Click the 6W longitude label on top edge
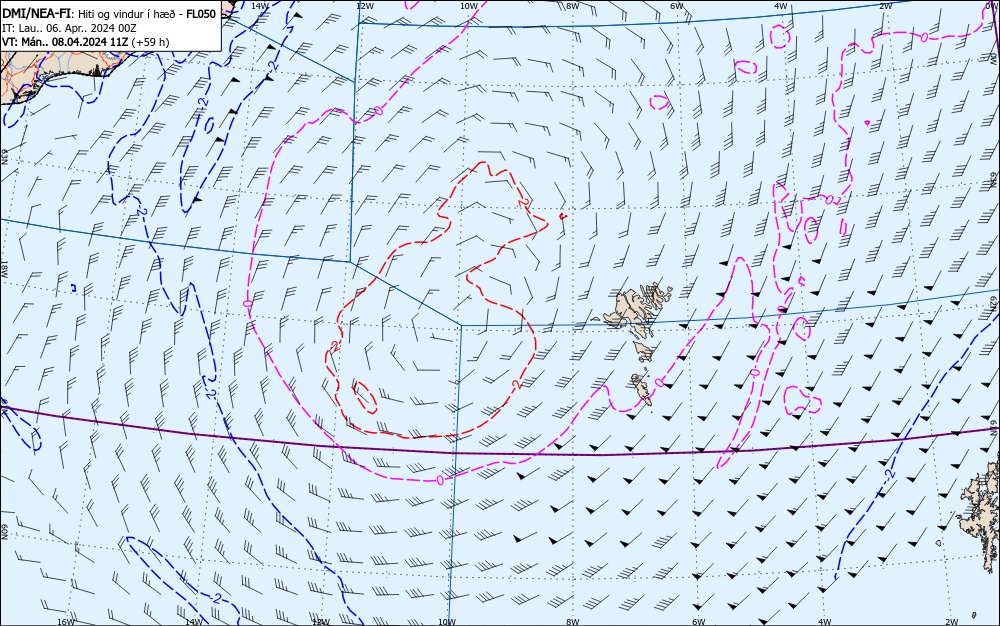 tap(677, 6)
